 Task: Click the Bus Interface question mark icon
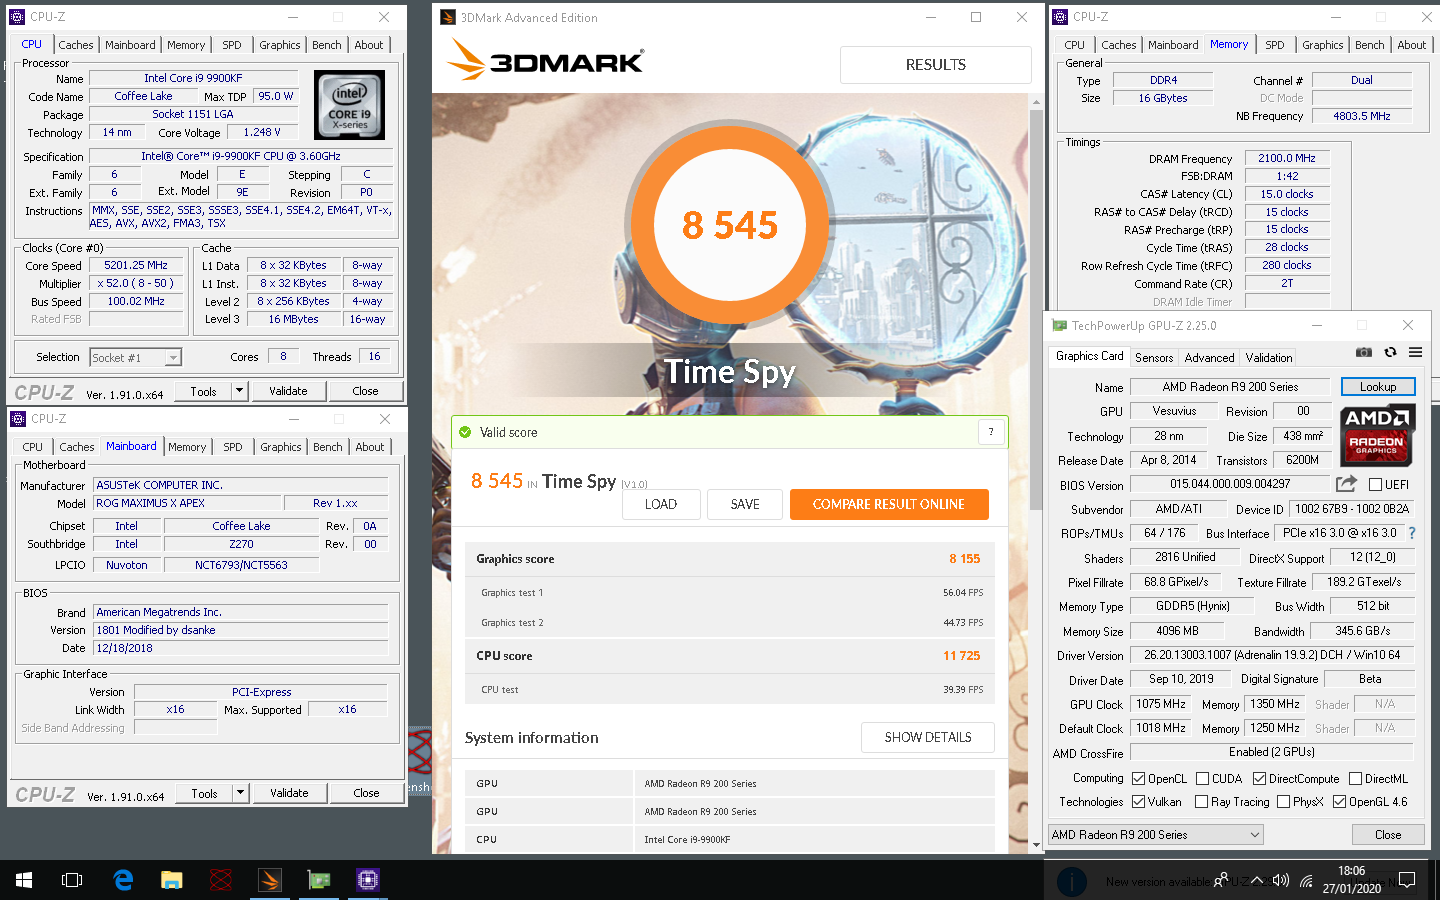(x=1412, y=533)
